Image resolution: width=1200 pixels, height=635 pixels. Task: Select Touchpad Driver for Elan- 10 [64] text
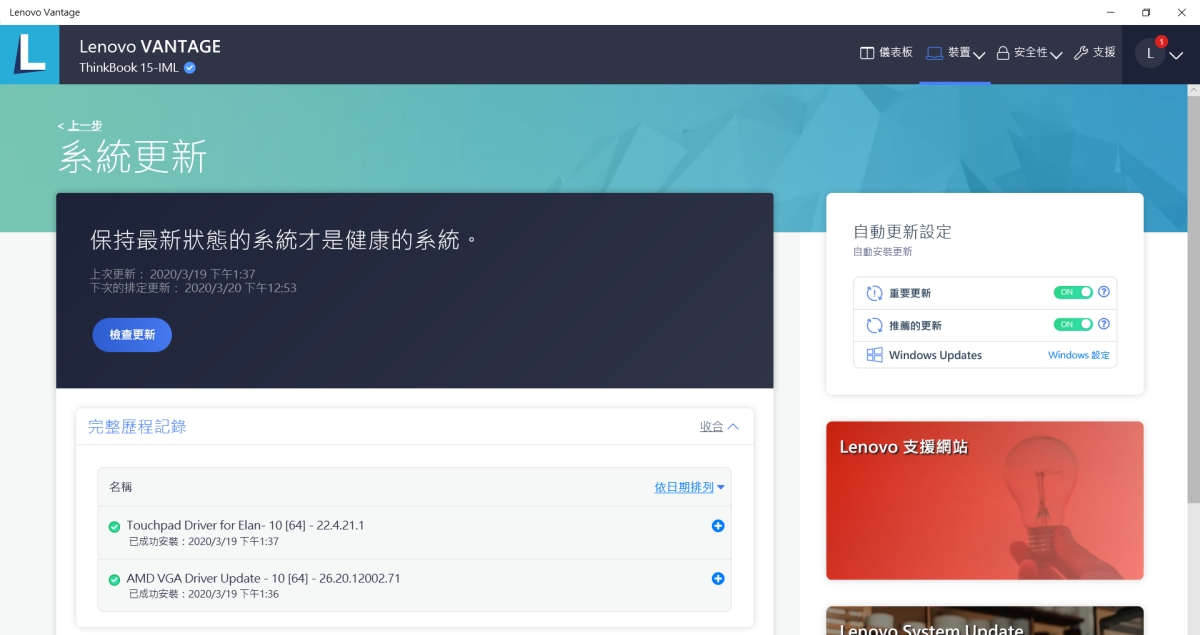pos(245,525)
